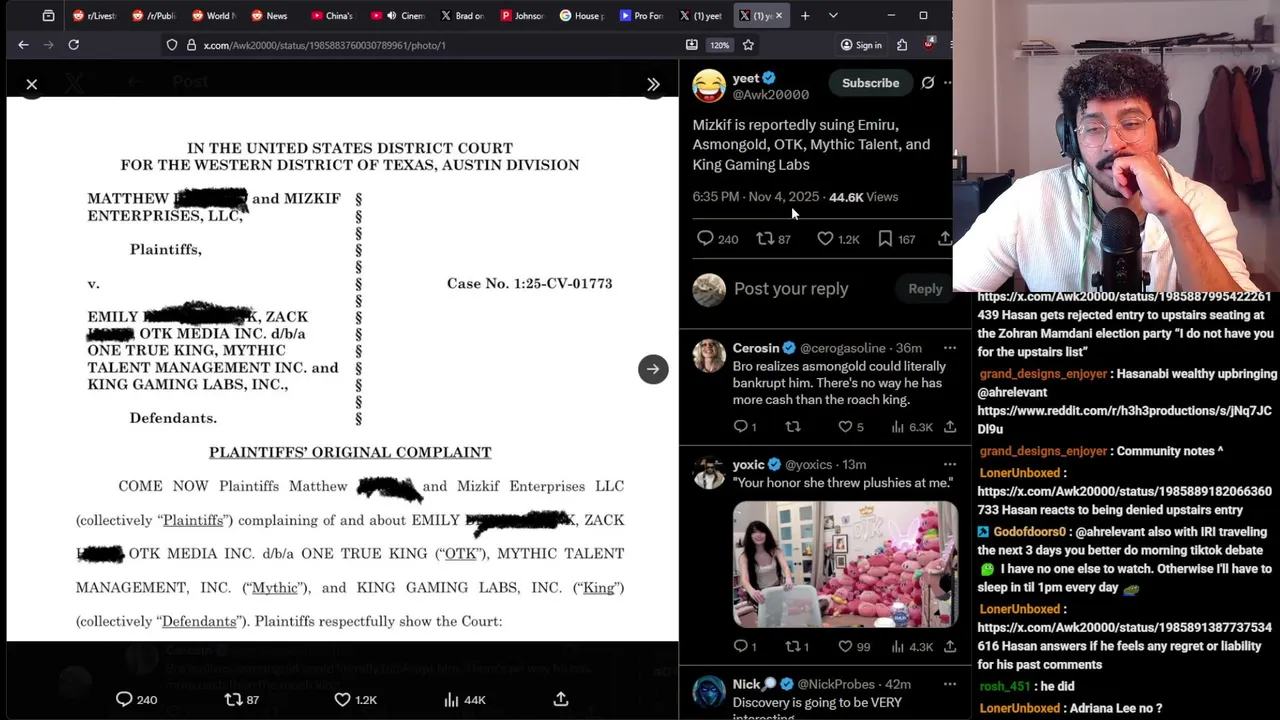1280x720 pixels.
Task: Like yoxic's comment showing 99 likes
Action: 845,647
